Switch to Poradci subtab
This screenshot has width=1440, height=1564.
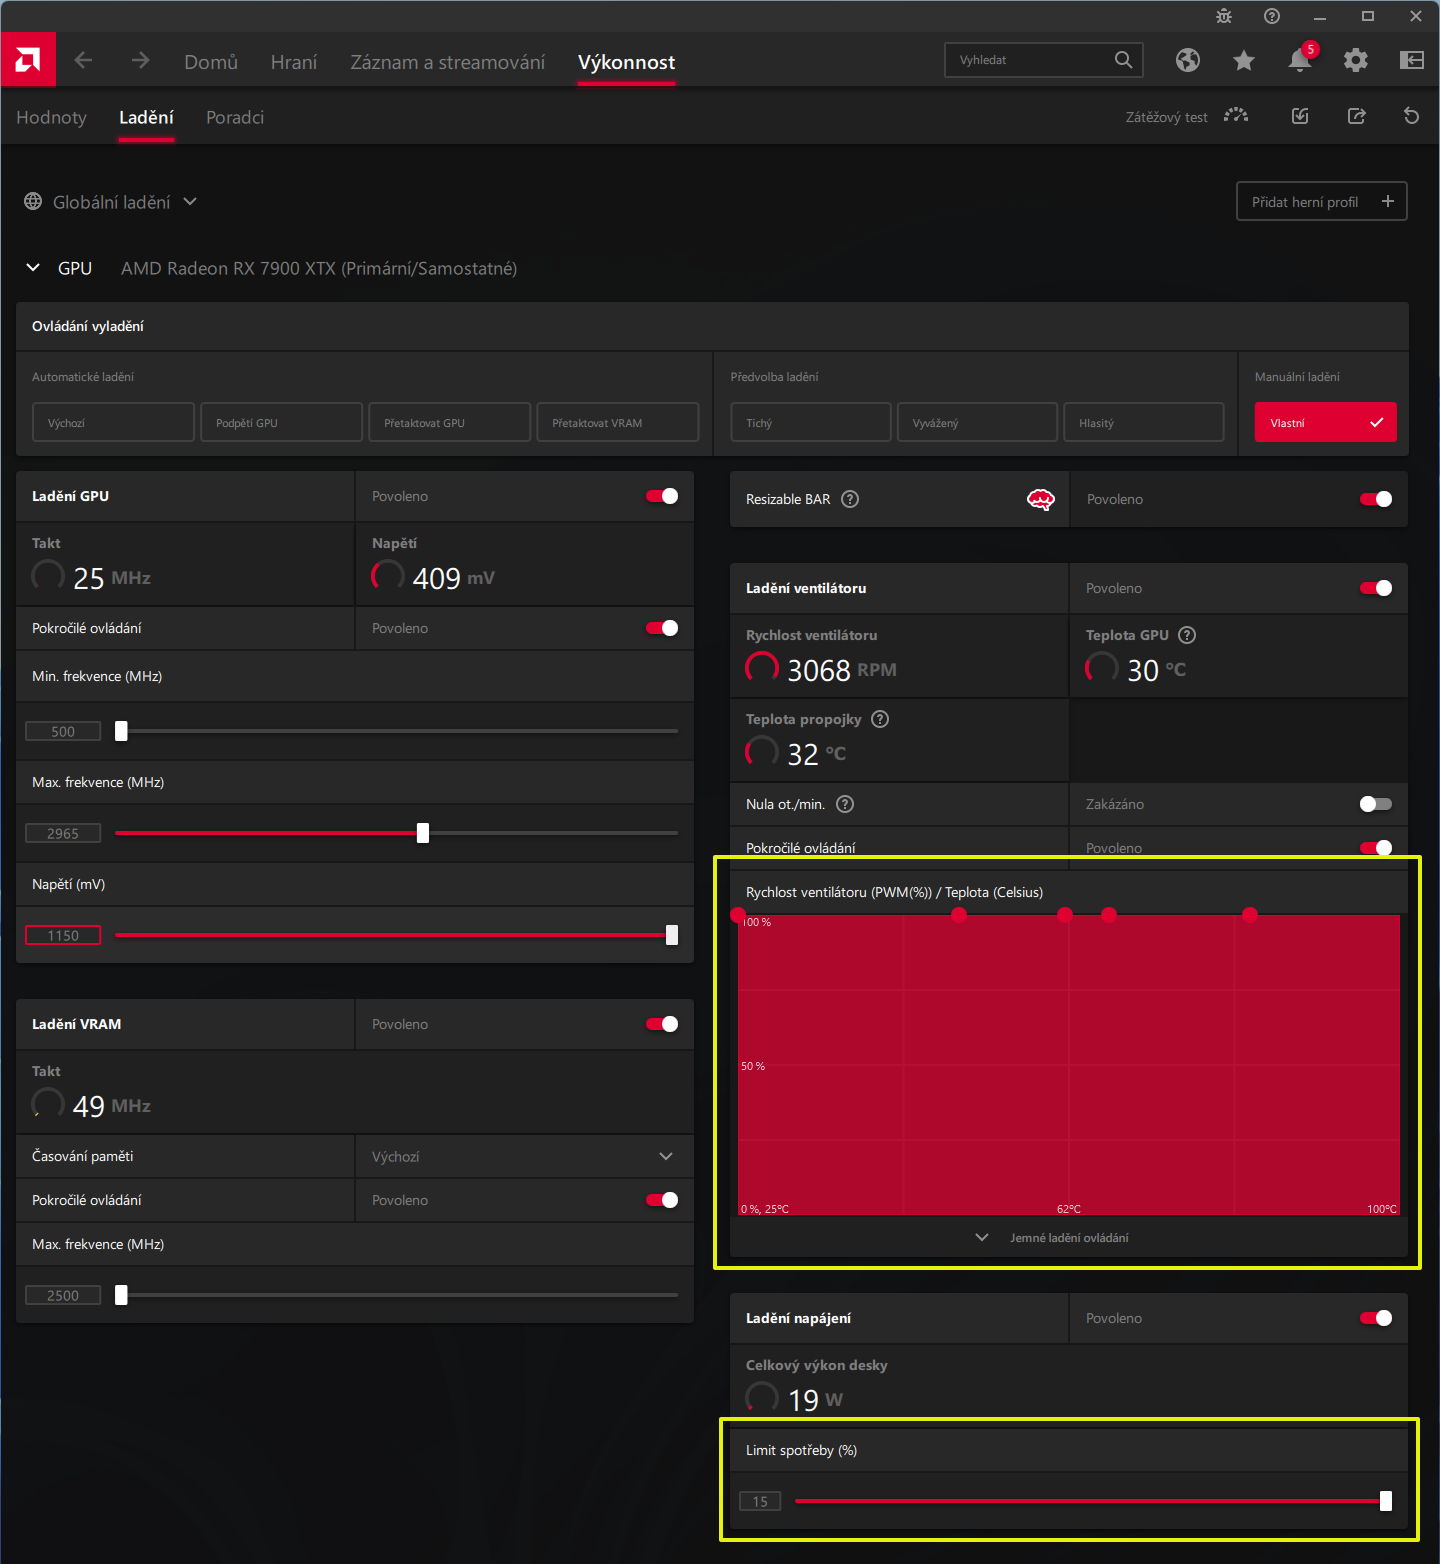235,117
